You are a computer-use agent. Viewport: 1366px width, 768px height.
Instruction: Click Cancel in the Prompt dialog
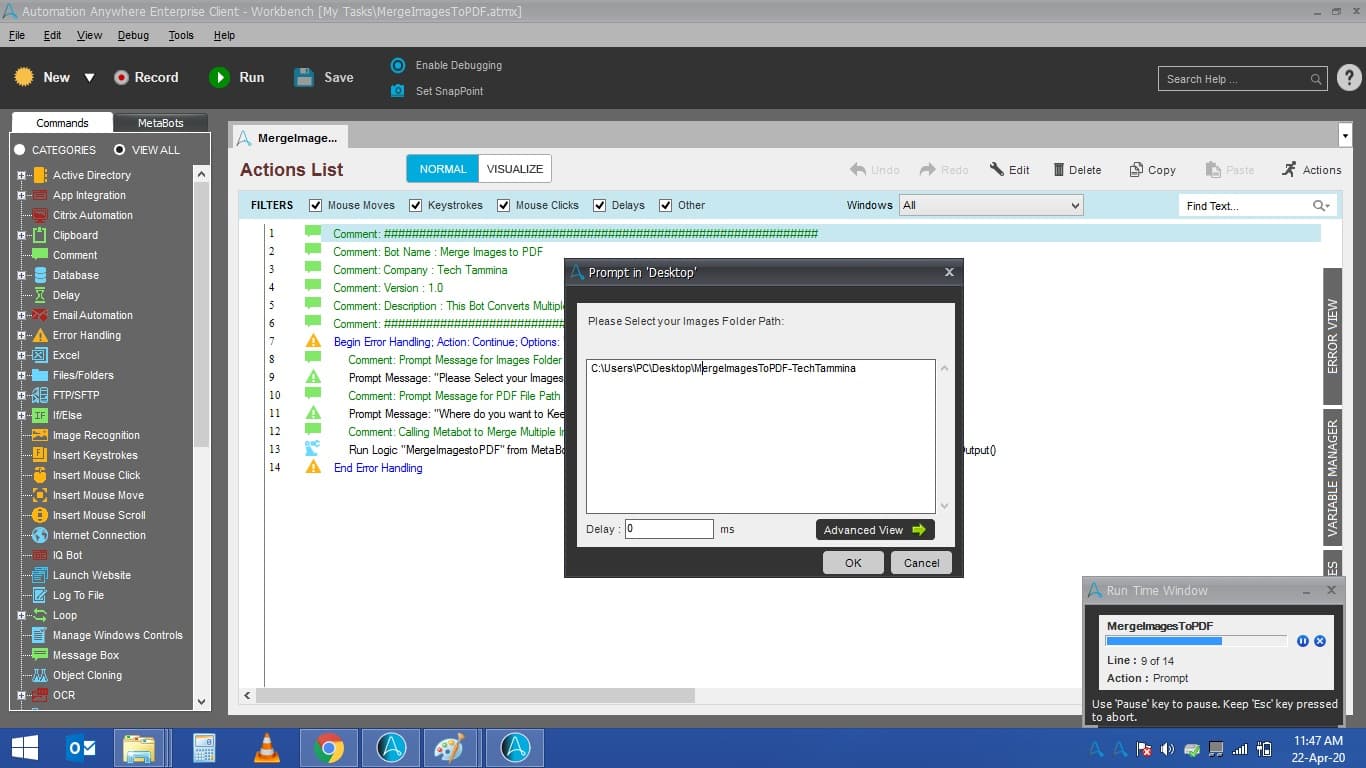click(x=921, y=563)
